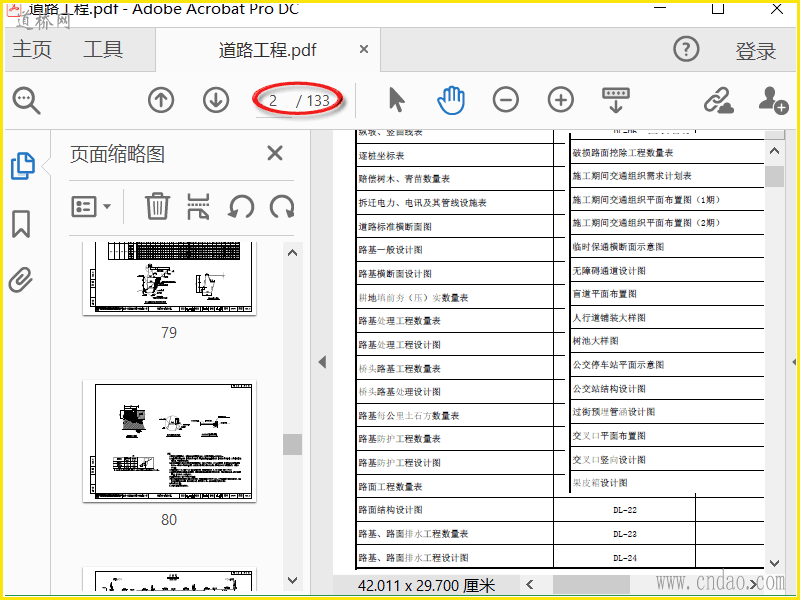Collapse the left navigation pane arrow
This screenshot has width=800, height=600.
coord(322,362)
